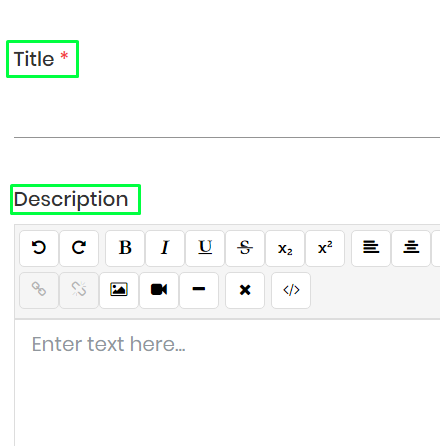Apply subscript formatting
The height and width of the screenshot is (446, 440).
click(x=285, y=248)
